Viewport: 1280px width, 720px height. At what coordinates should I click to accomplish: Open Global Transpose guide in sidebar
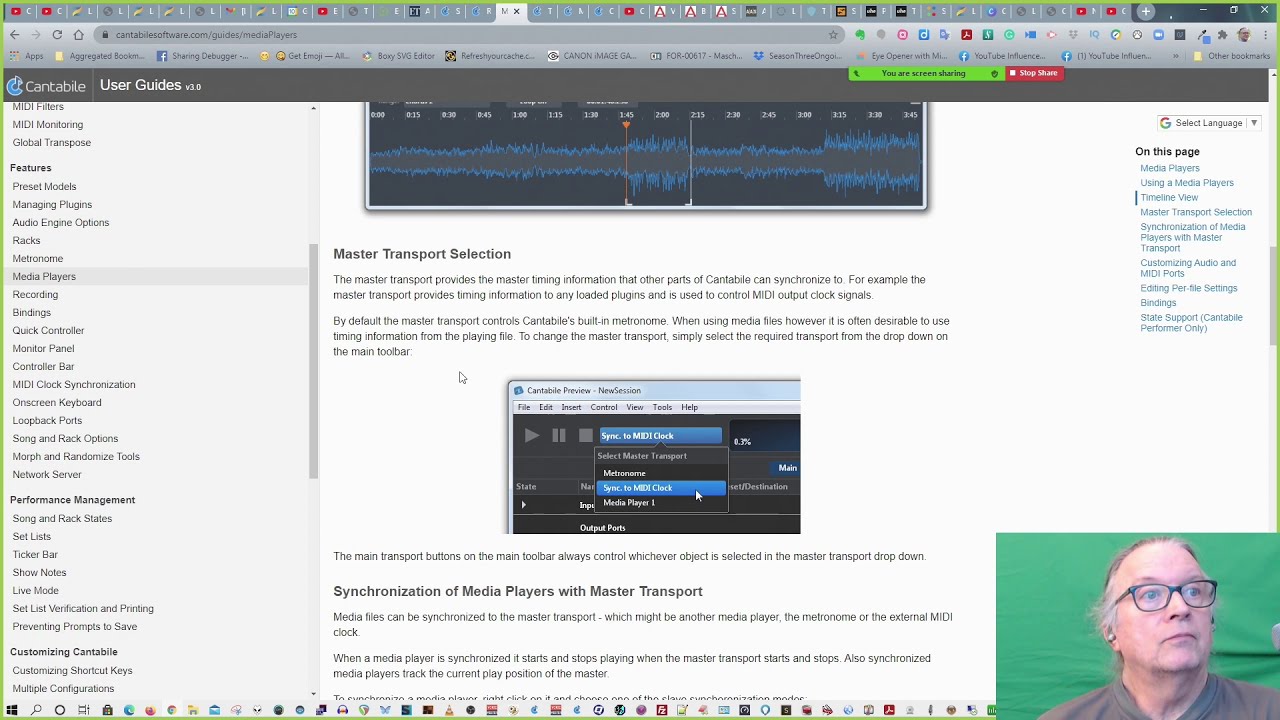[52, 142]
